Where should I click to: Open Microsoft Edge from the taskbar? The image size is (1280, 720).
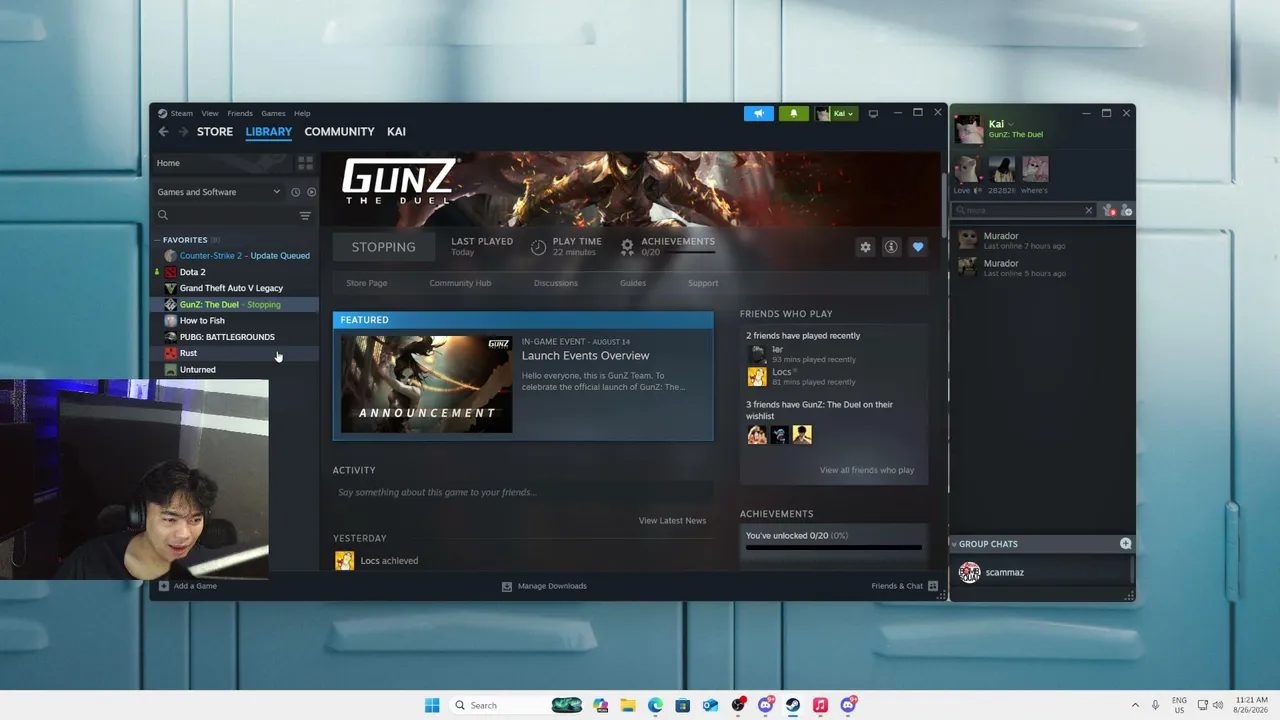[655, 705]
